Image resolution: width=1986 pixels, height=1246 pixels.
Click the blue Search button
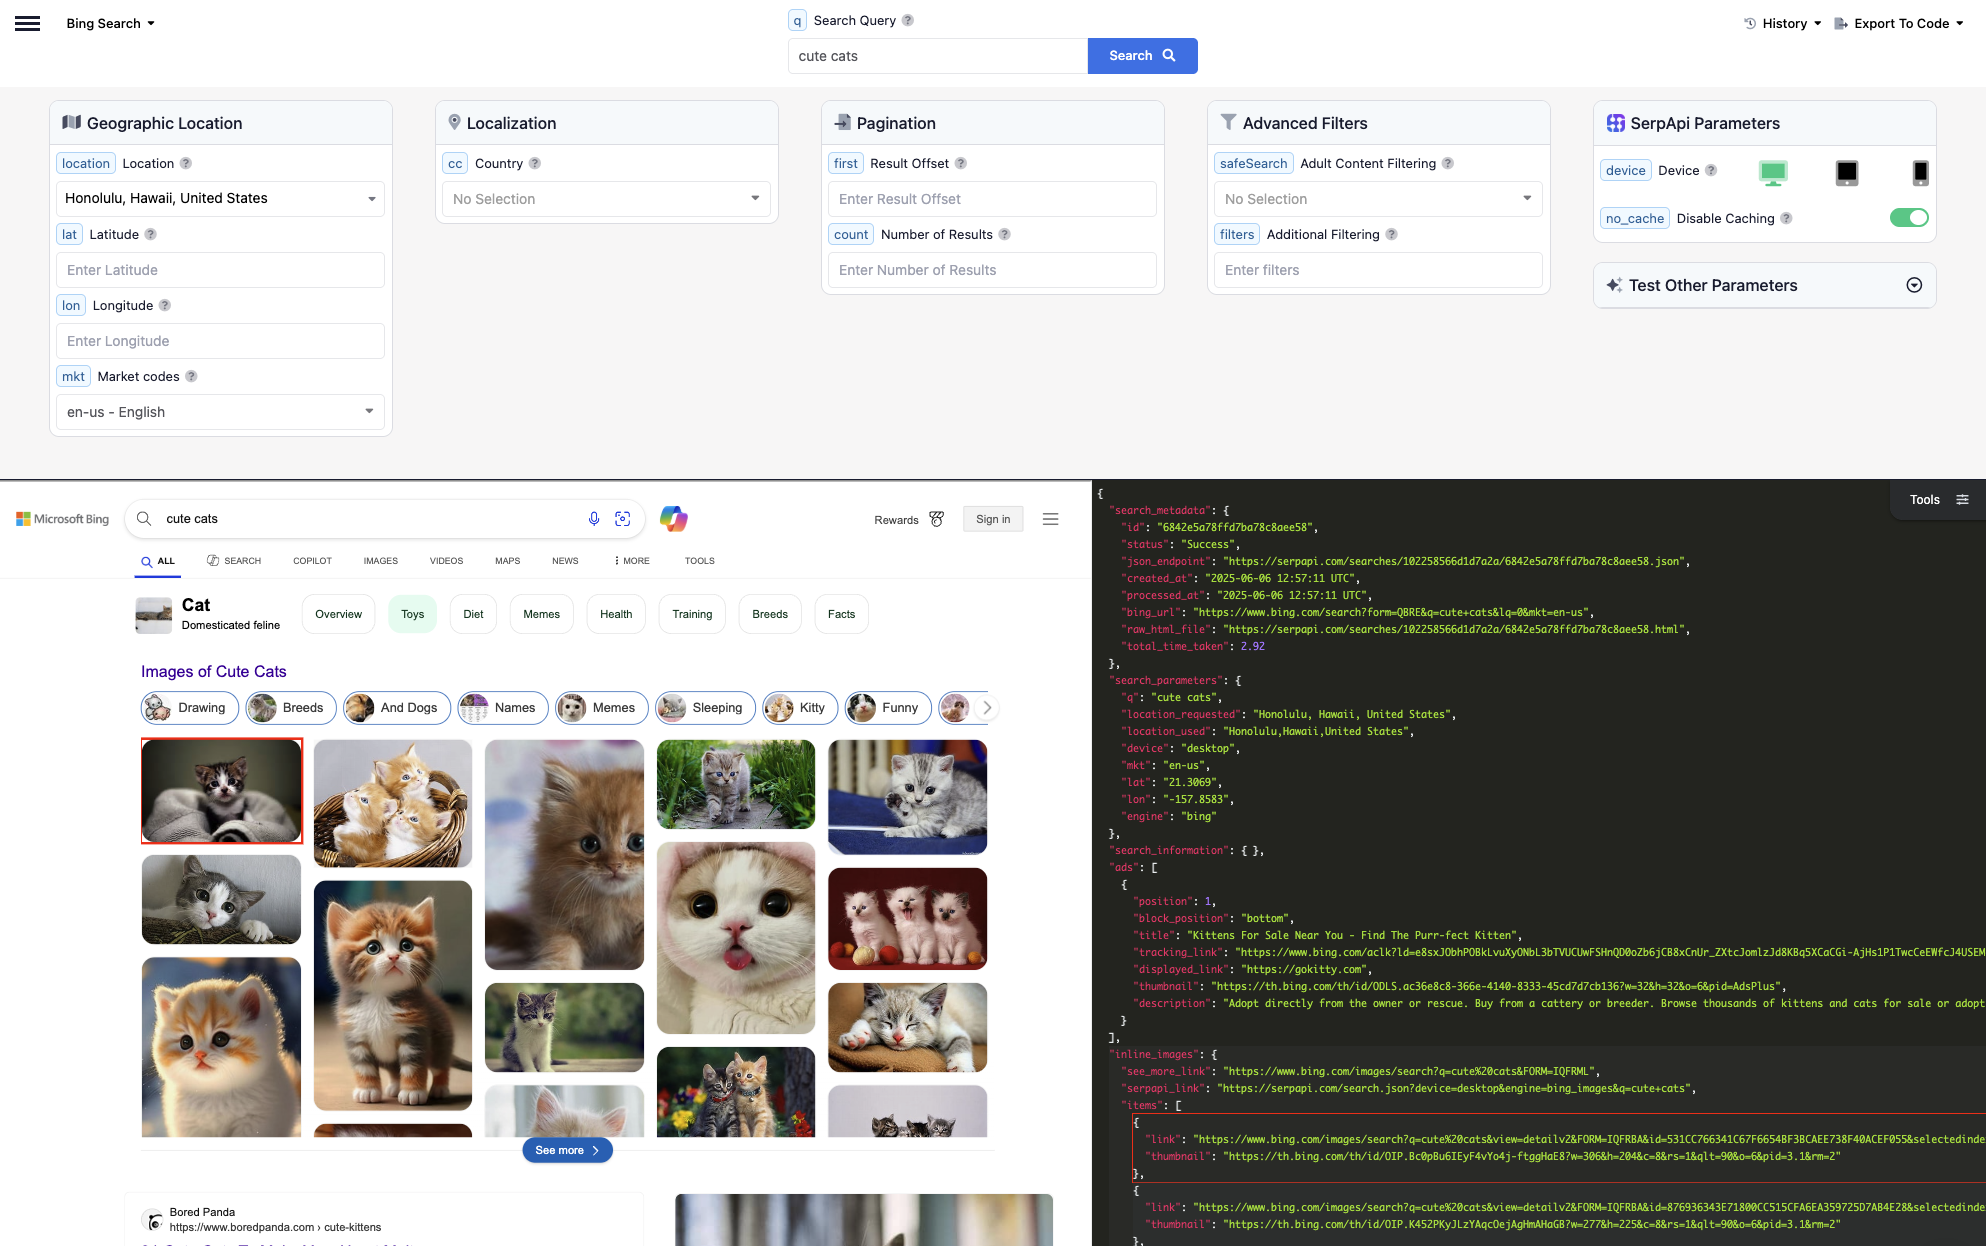[1142, 56]
